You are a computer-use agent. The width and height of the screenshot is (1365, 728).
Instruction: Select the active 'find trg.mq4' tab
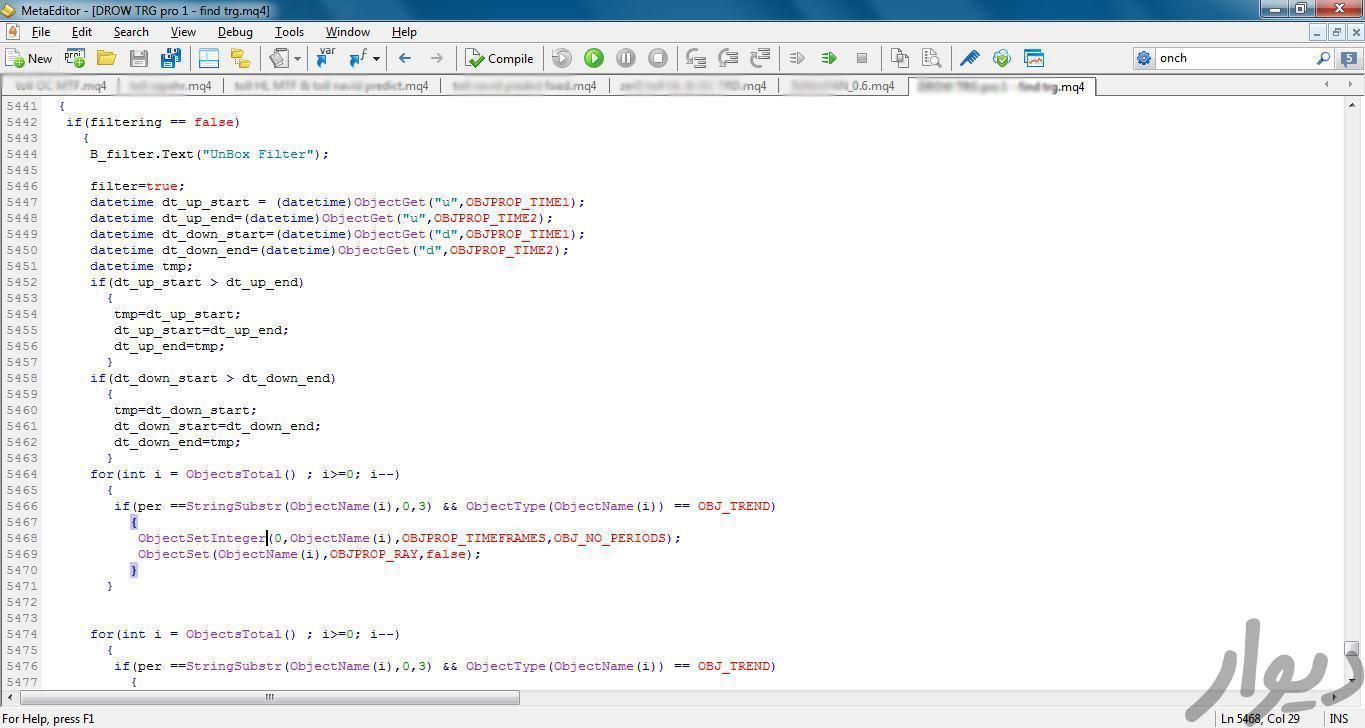1001,87
